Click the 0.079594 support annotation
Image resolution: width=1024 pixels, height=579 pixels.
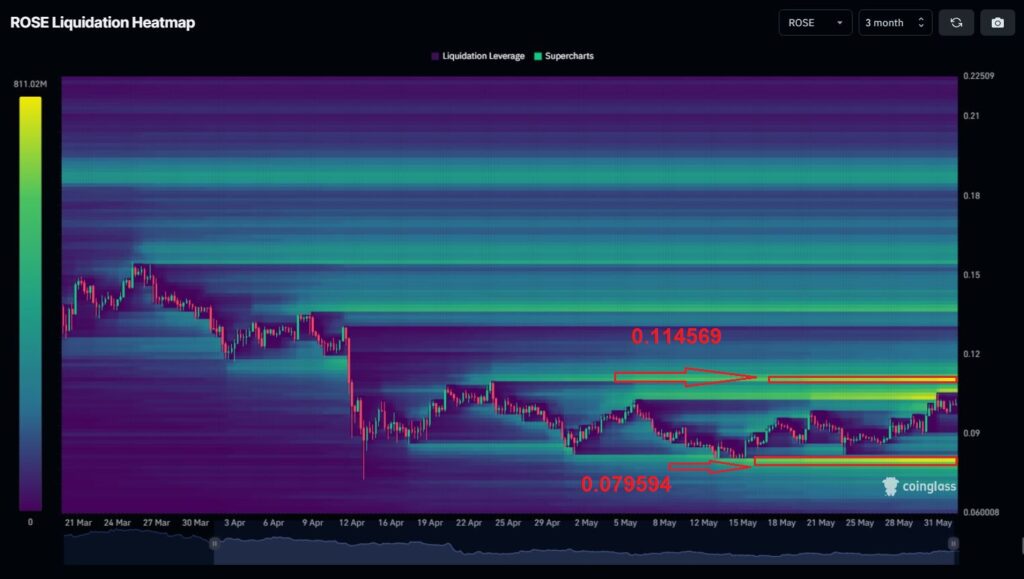626,485
